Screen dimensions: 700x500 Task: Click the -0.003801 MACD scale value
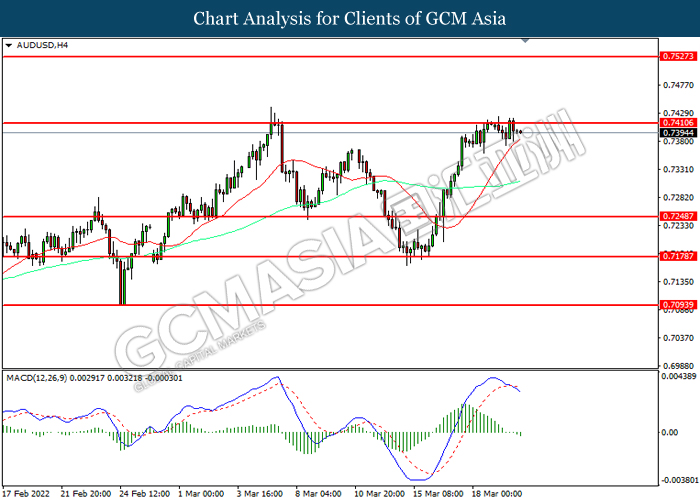679,480
